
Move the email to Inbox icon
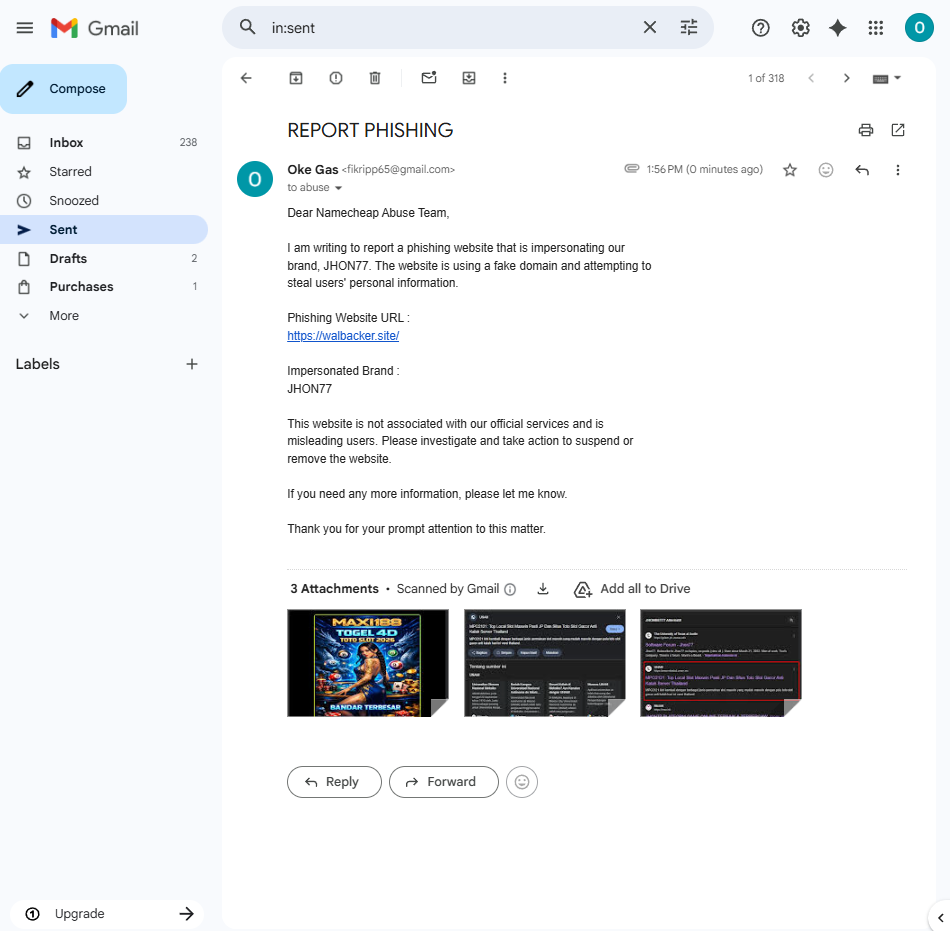click(x=469, y=78)
